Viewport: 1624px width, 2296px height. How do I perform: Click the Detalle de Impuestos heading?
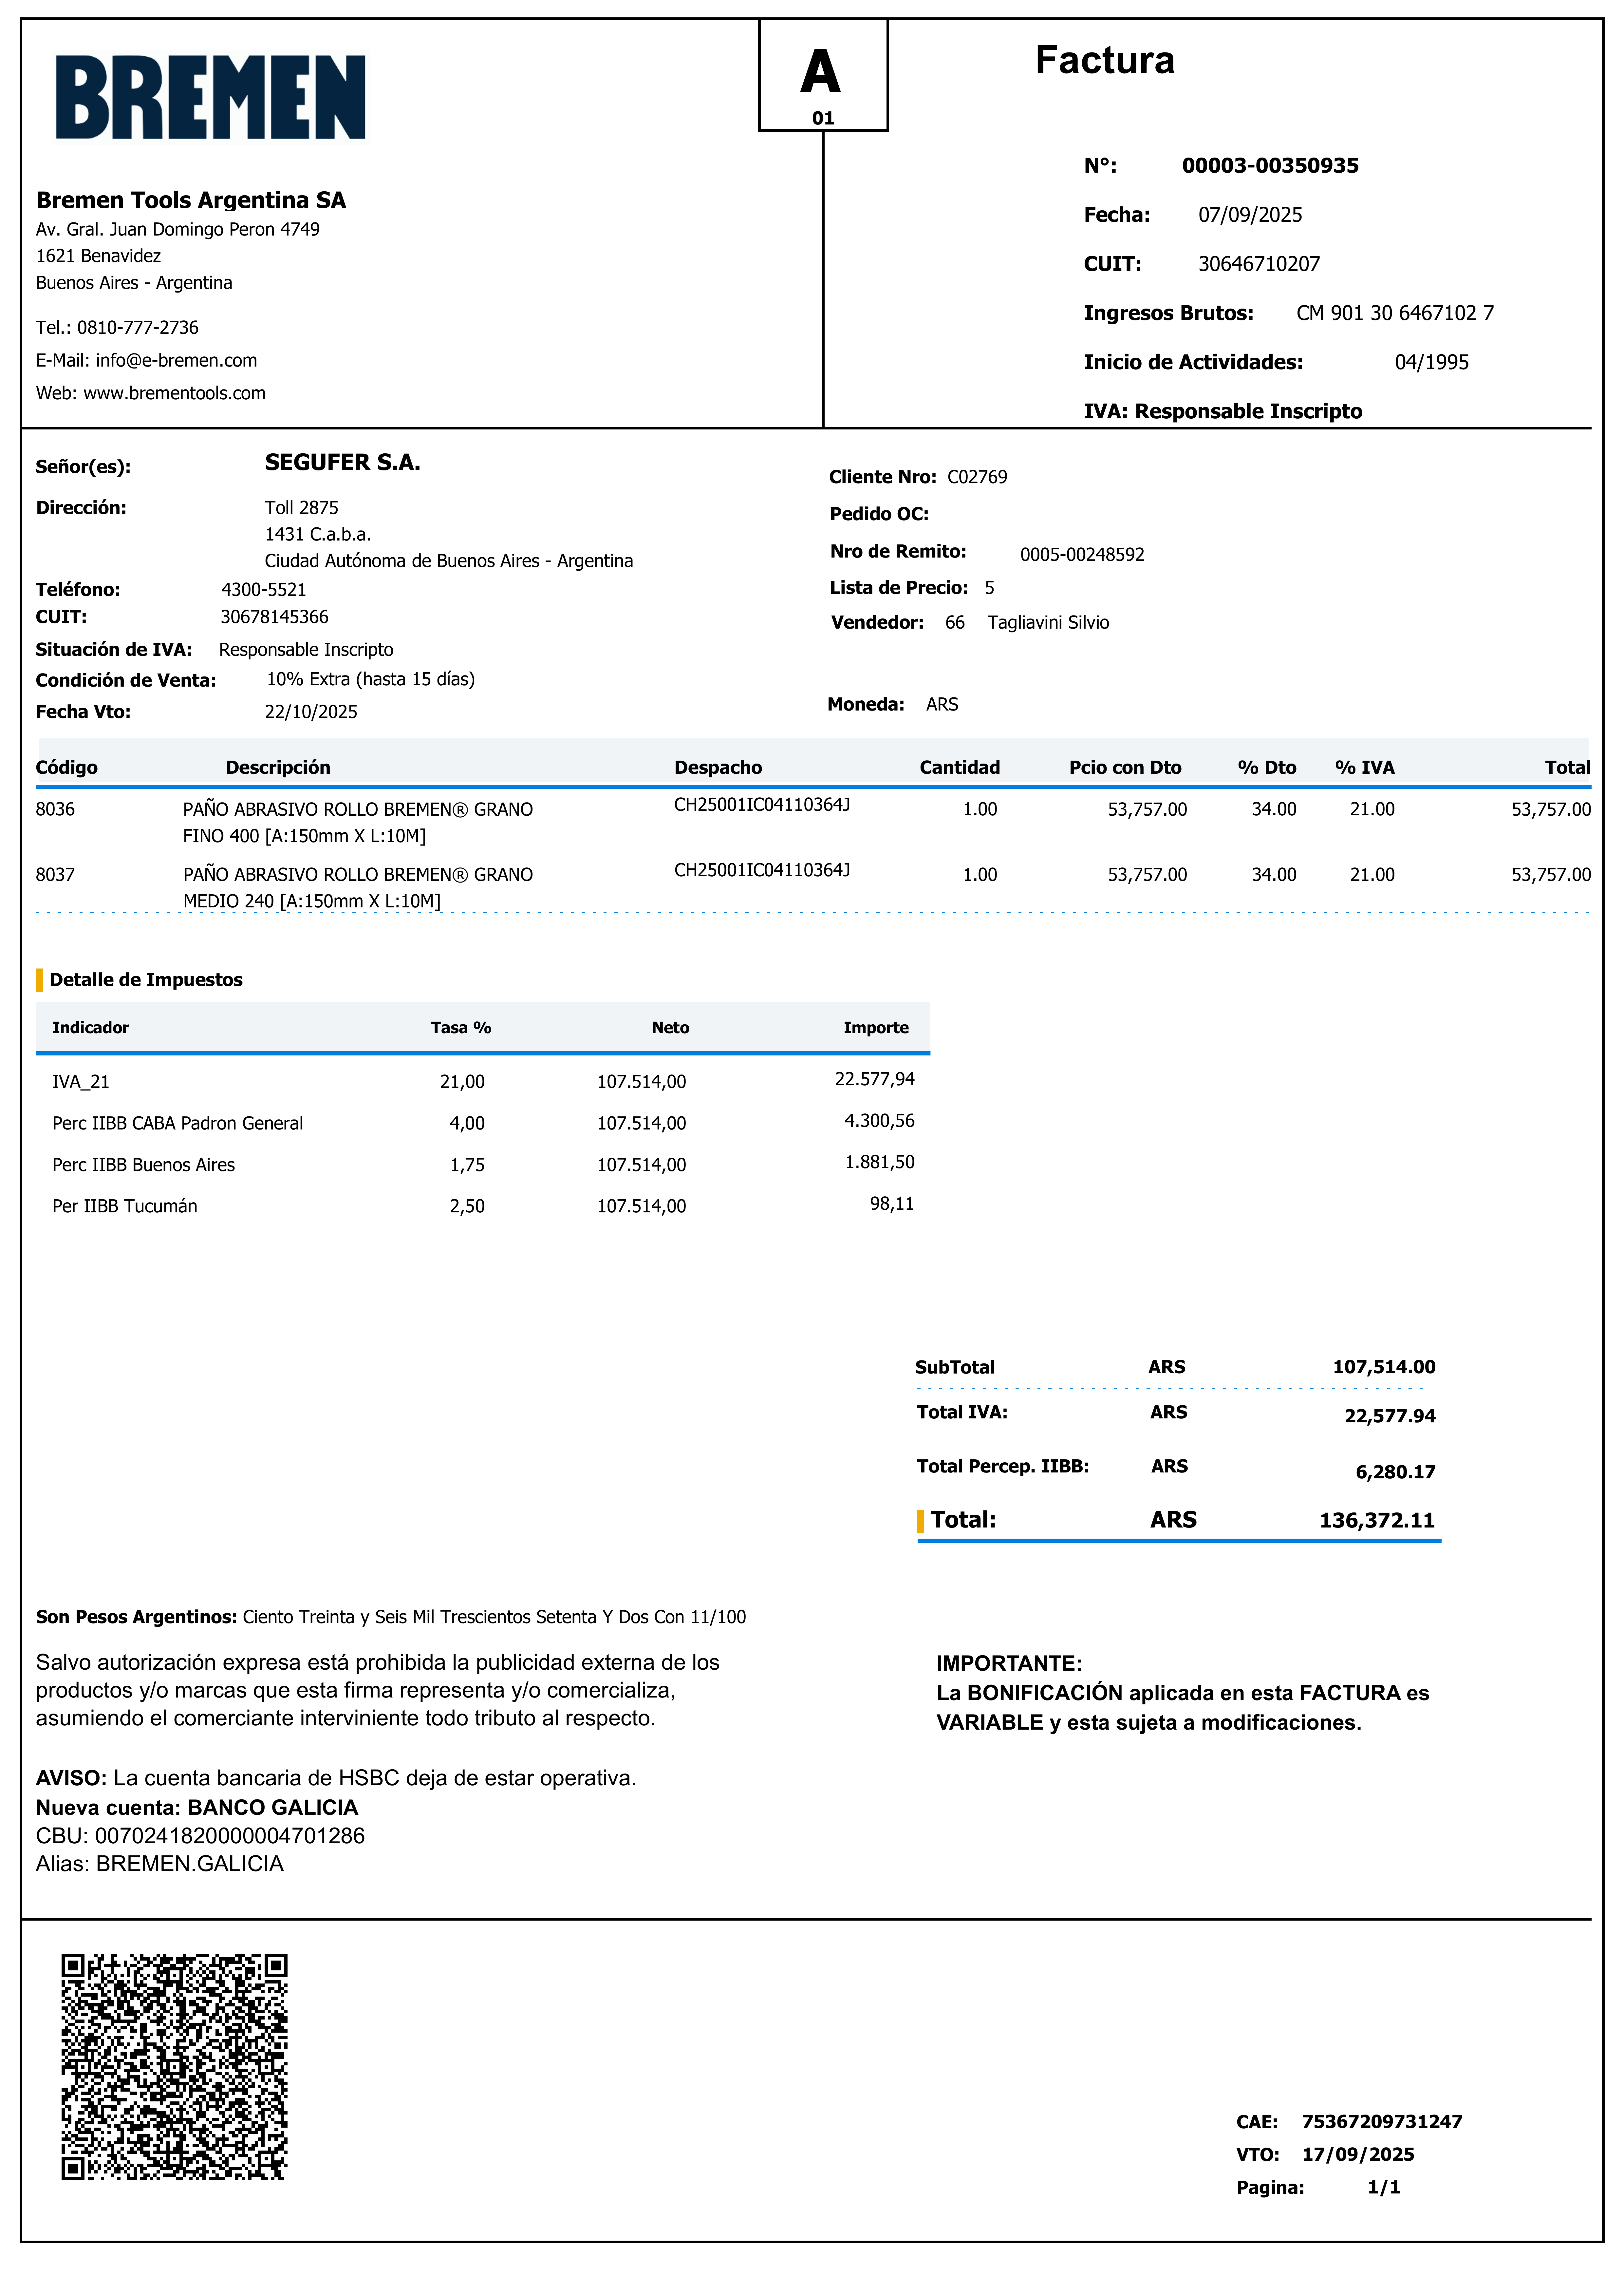coord(146,980)
